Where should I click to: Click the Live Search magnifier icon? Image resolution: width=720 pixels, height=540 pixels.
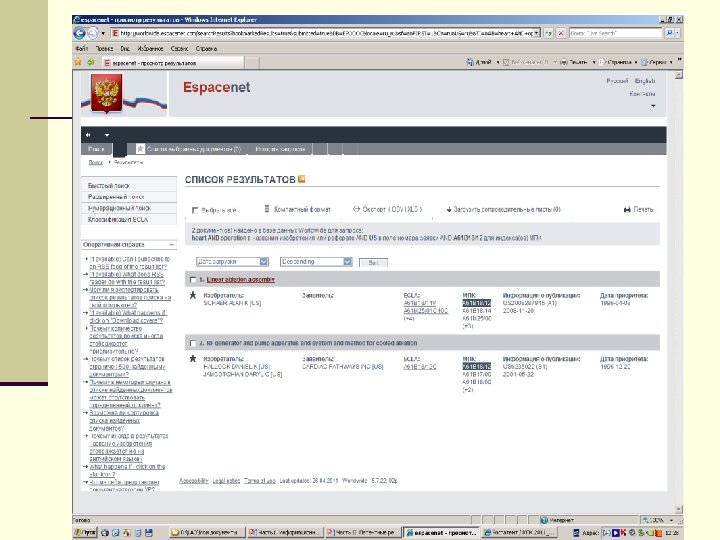[669, 33]
